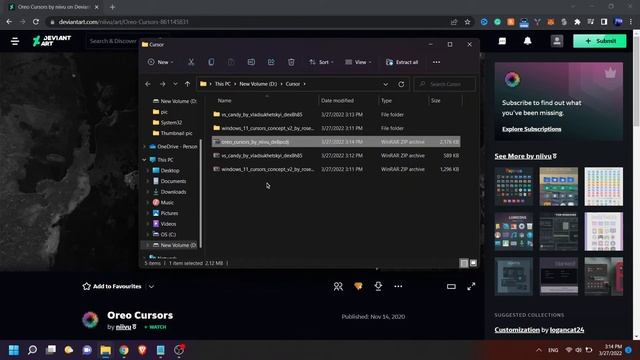
Task: Open the New dropdown in Explorer
Action: point(160,62)
